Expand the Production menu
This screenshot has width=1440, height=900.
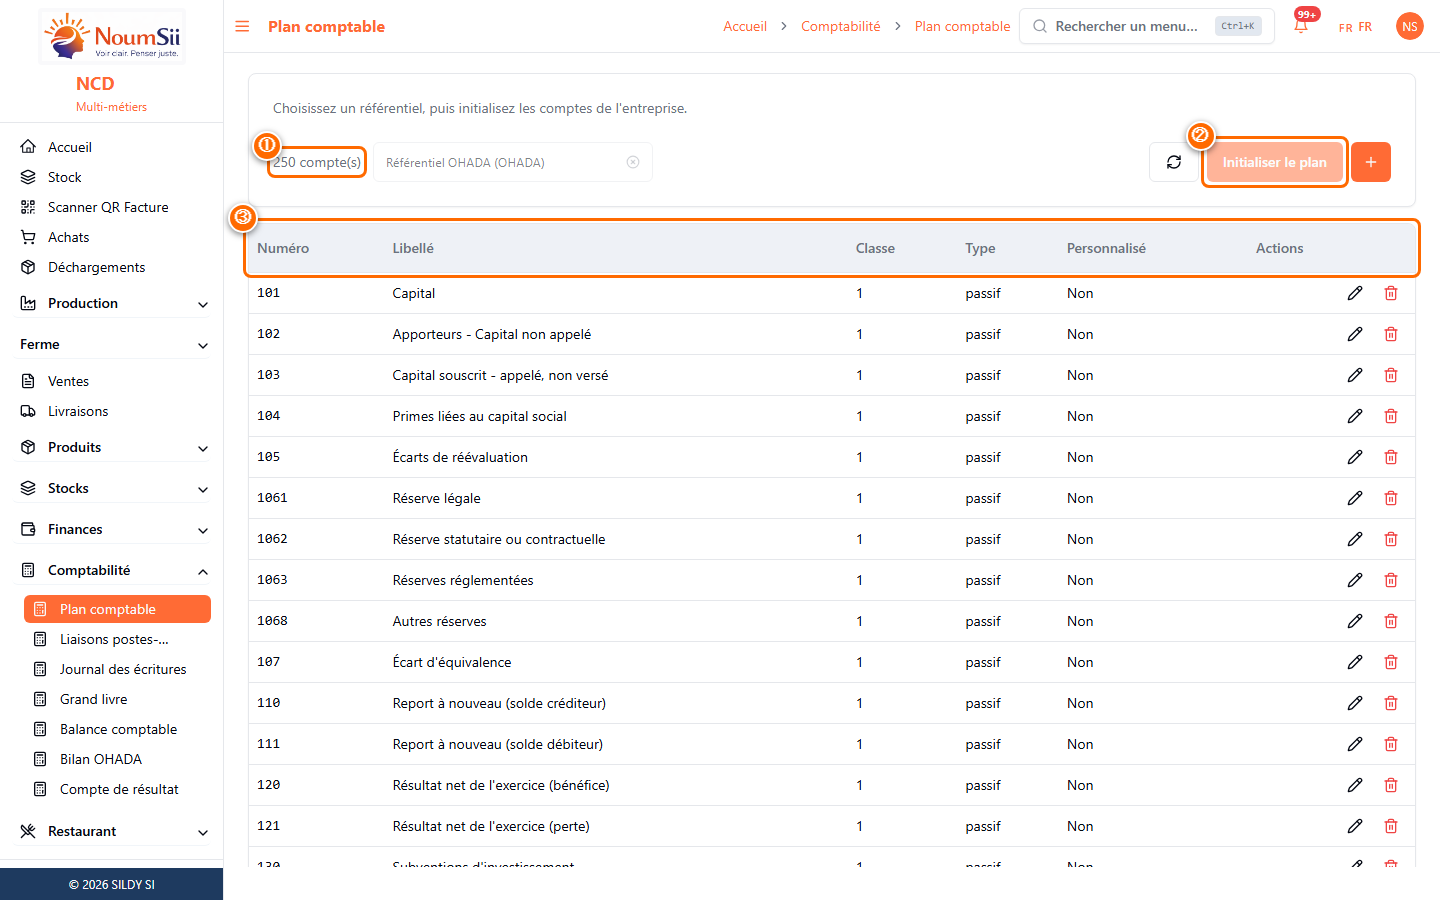click(114, 303)
